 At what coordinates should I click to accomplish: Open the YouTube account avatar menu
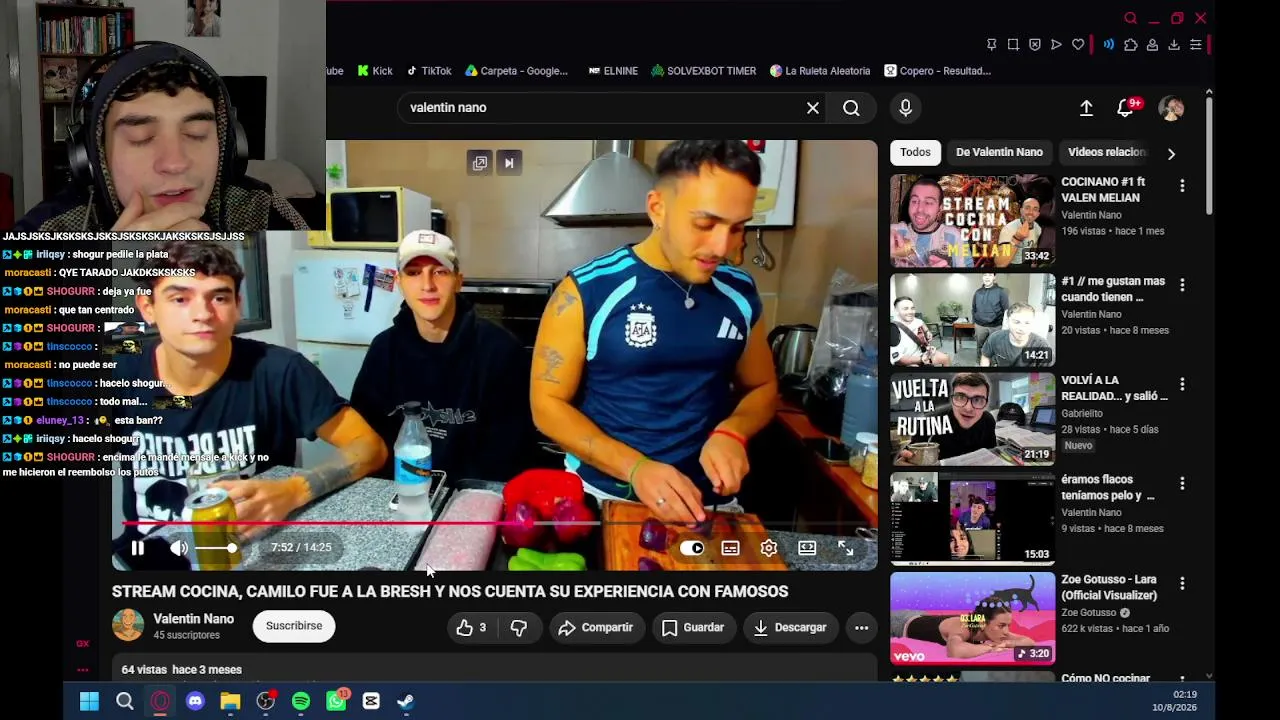pyautogui.click(x=1171, y=108)
